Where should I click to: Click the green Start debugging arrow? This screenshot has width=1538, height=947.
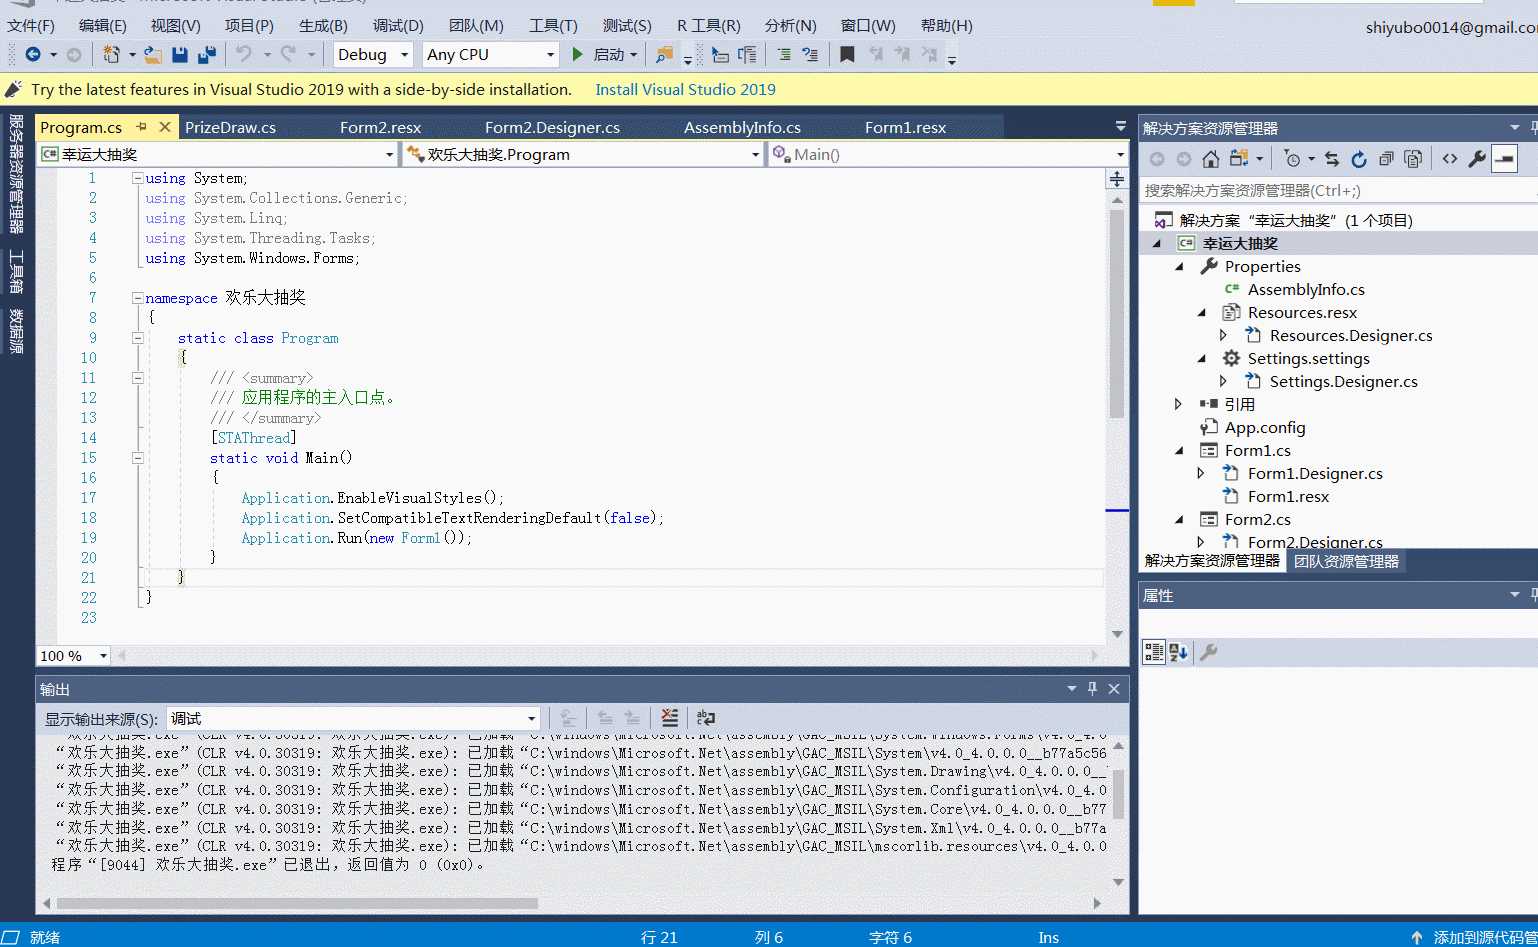click(x=577, y=55)
